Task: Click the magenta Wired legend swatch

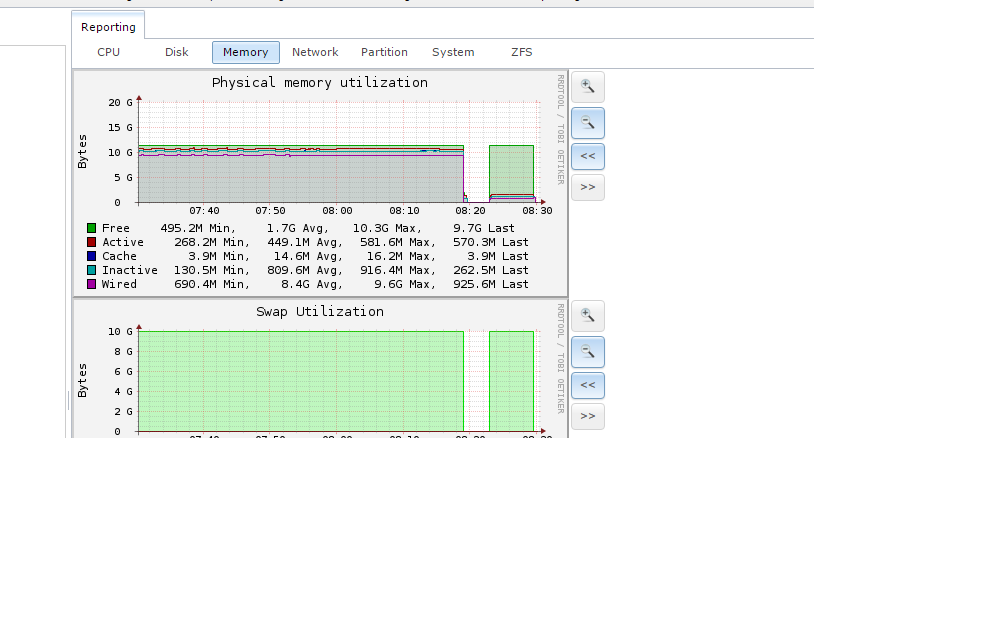Action: coord(92,284)
